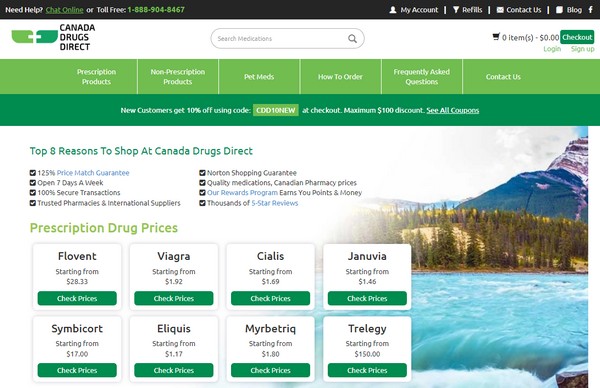
Task: Open Frequently Asked Questions
Action: tap(422, 77)
